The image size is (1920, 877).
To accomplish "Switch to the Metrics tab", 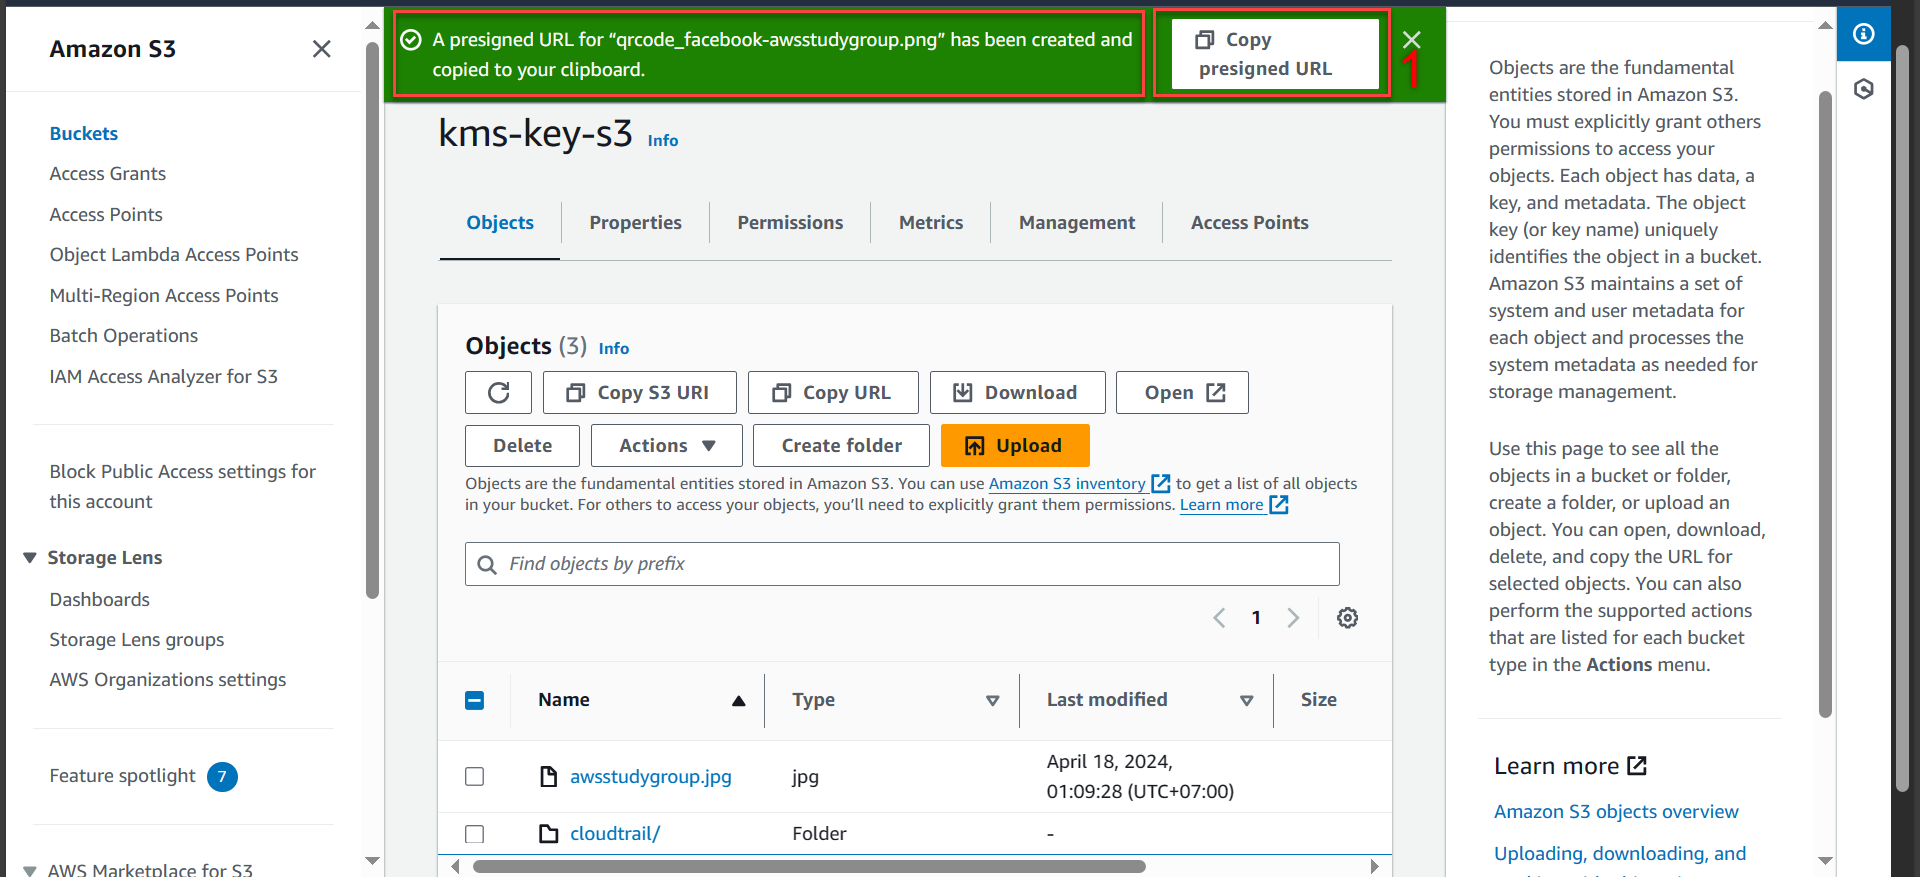I will coord(931,223).
